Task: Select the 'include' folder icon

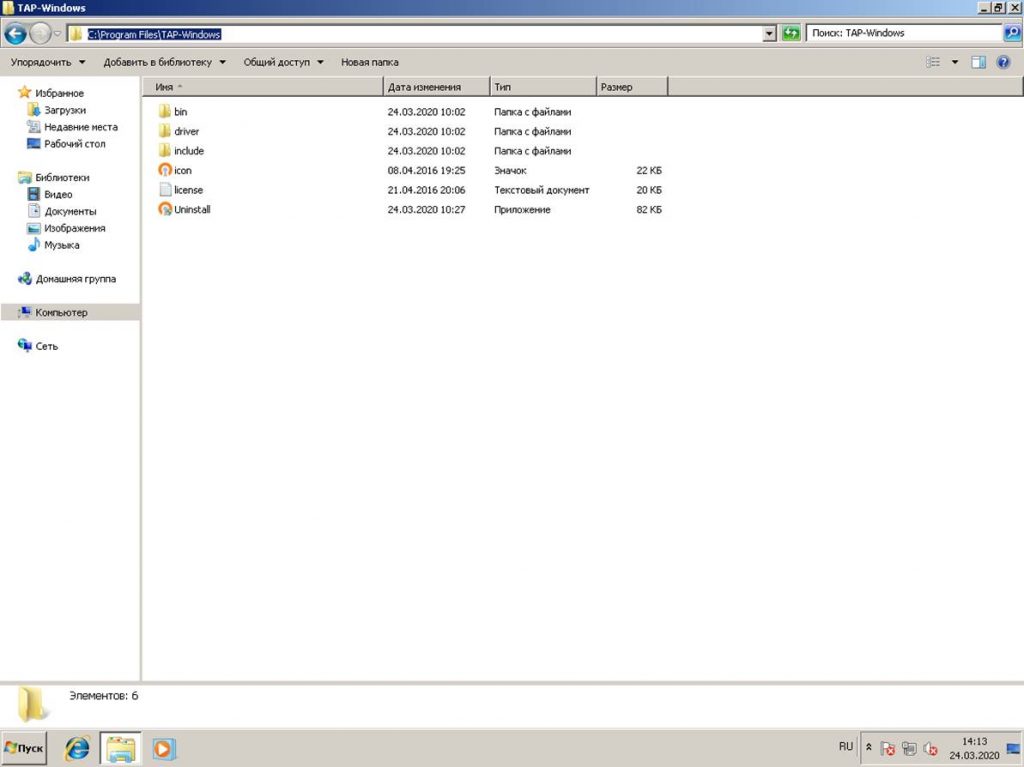Action: pyautogui.click(x=165, y=151)
